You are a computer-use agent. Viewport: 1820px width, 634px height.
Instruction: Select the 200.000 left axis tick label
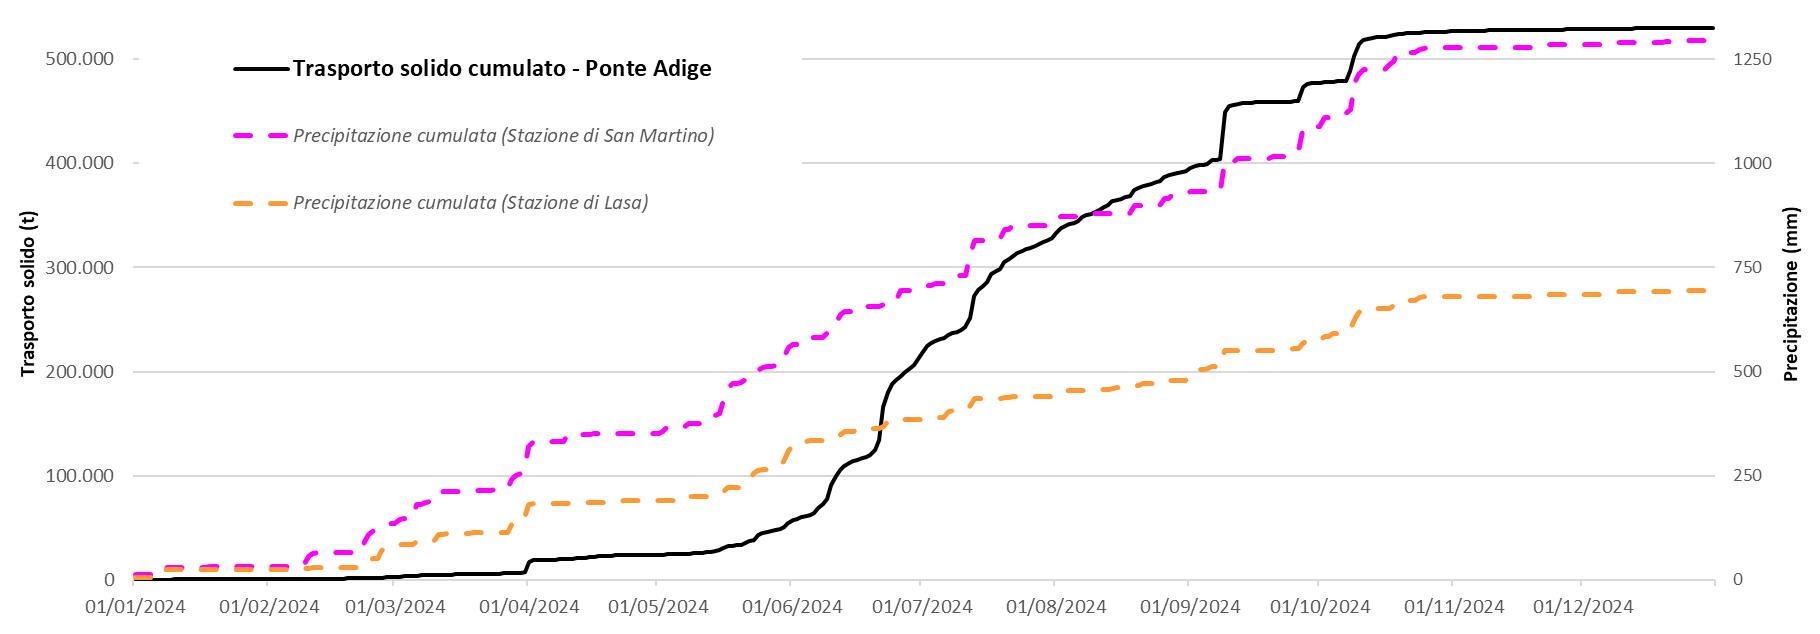coord(80,372)
